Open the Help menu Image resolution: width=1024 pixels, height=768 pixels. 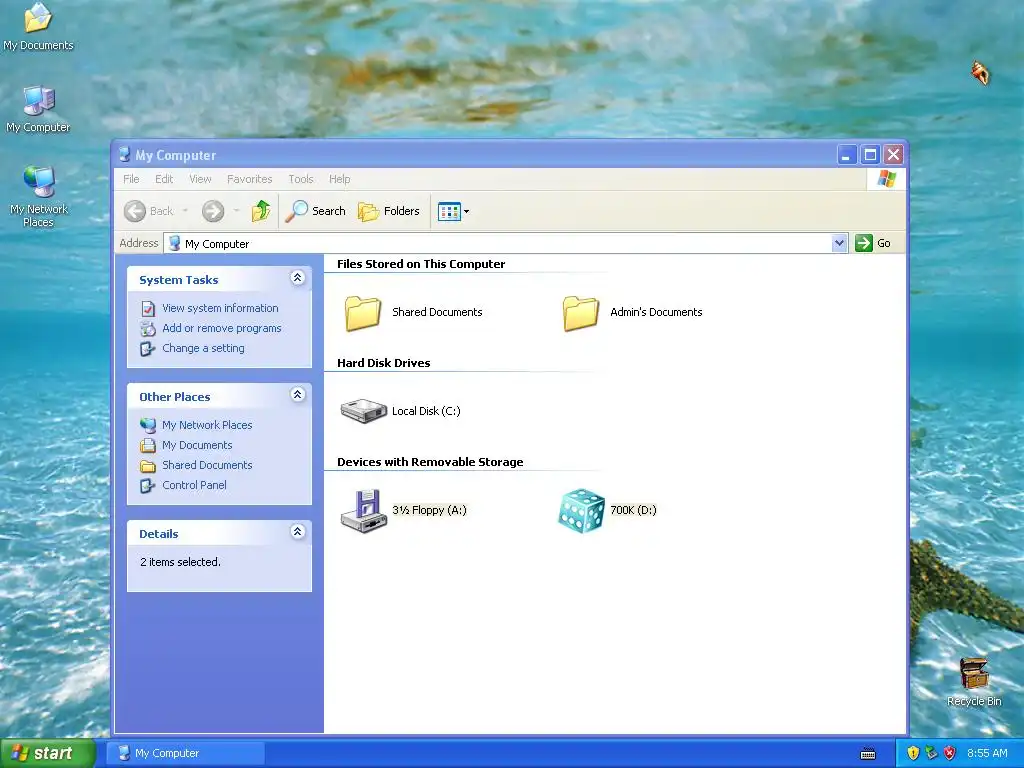tap(340, 179)
